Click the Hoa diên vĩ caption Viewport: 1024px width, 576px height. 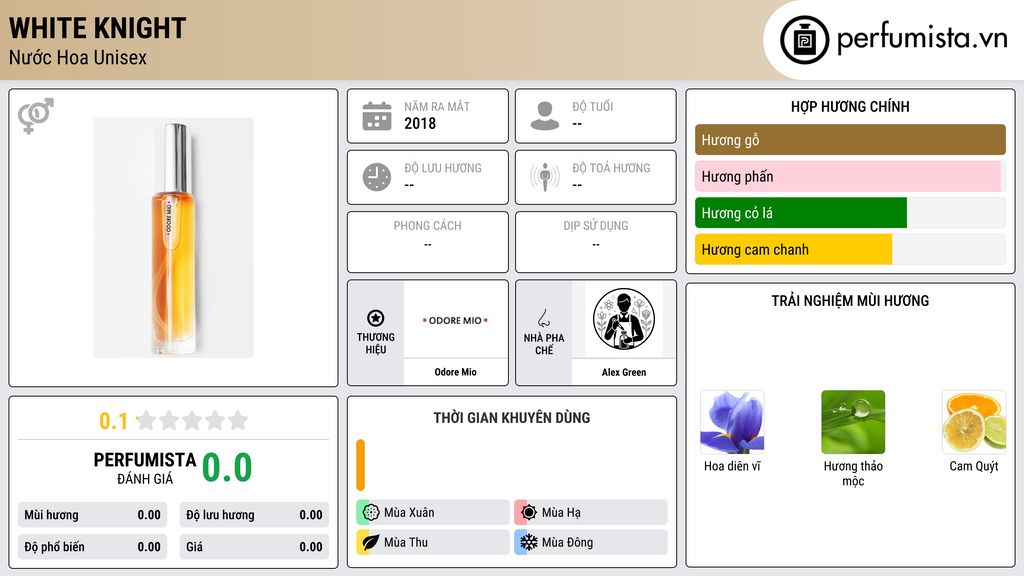pyautogui.click(x=732, y=466)
